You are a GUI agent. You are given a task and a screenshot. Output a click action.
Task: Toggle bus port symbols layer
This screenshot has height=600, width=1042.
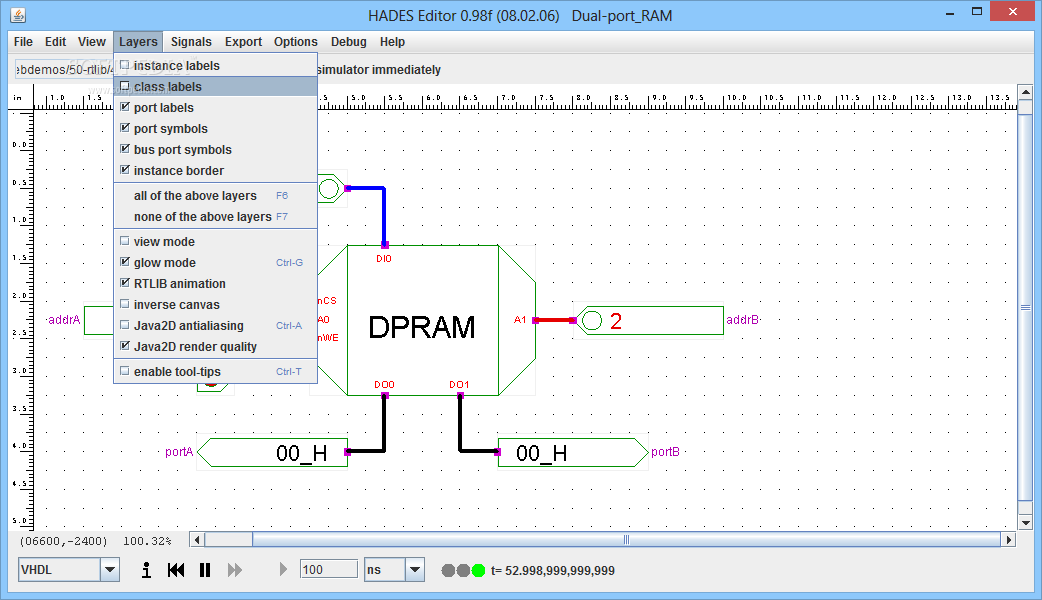(x=215, y=150)
